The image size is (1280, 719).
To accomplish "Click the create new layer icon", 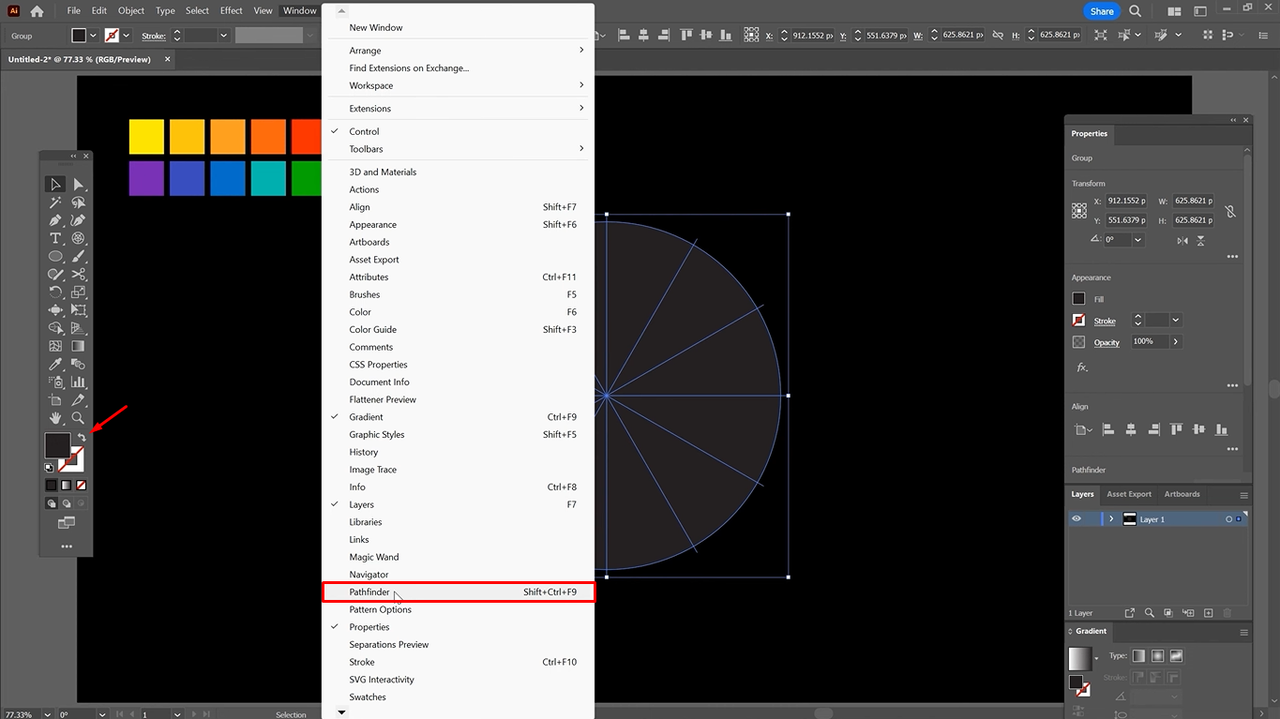I will click(1208, 613).
